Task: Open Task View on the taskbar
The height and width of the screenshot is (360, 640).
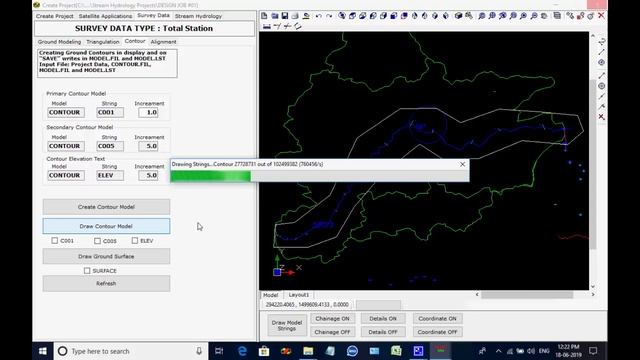Action: pyautogui.click(x=219, y=351)
